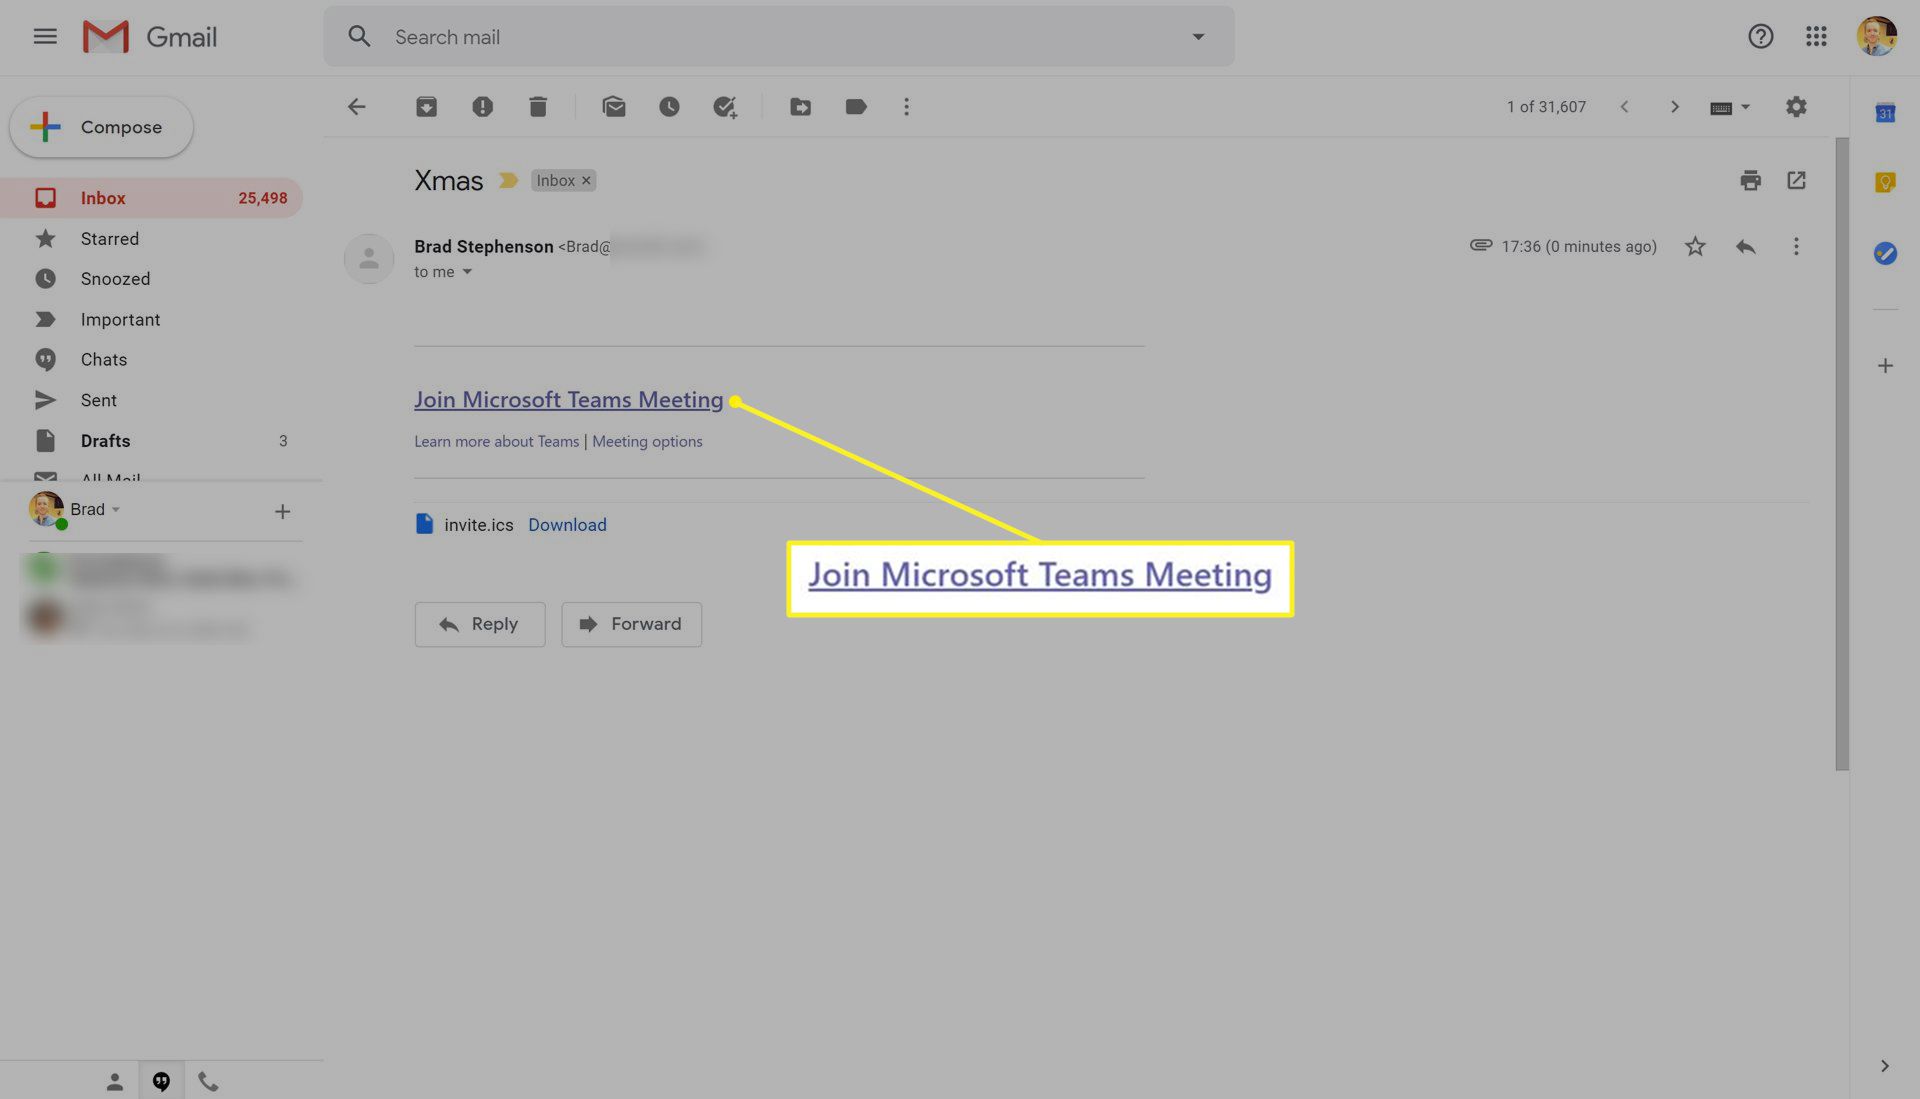The width and height of the screenshot is (1920, 1099).
Task: Open the Google account avatar
Action: (1877, 37)
